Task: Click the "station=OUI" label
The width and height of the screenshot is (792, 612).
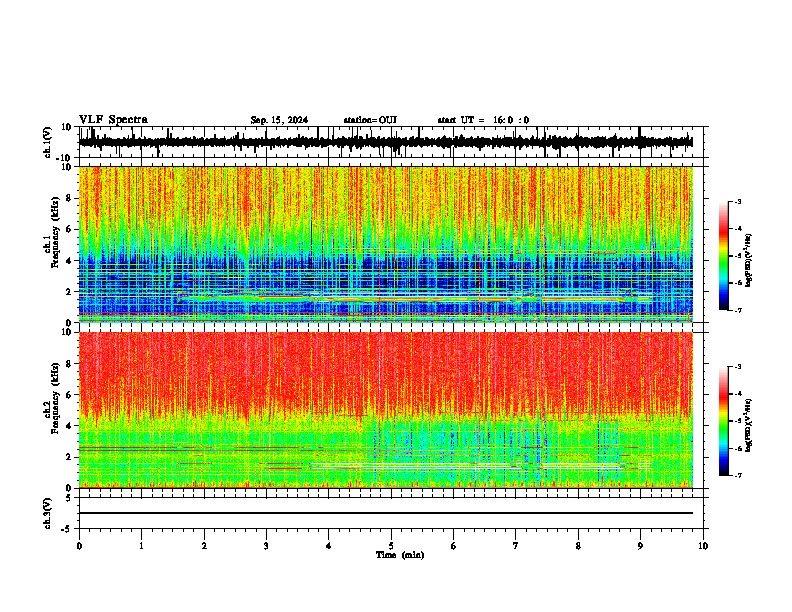Action: click(x=370, y=120)
